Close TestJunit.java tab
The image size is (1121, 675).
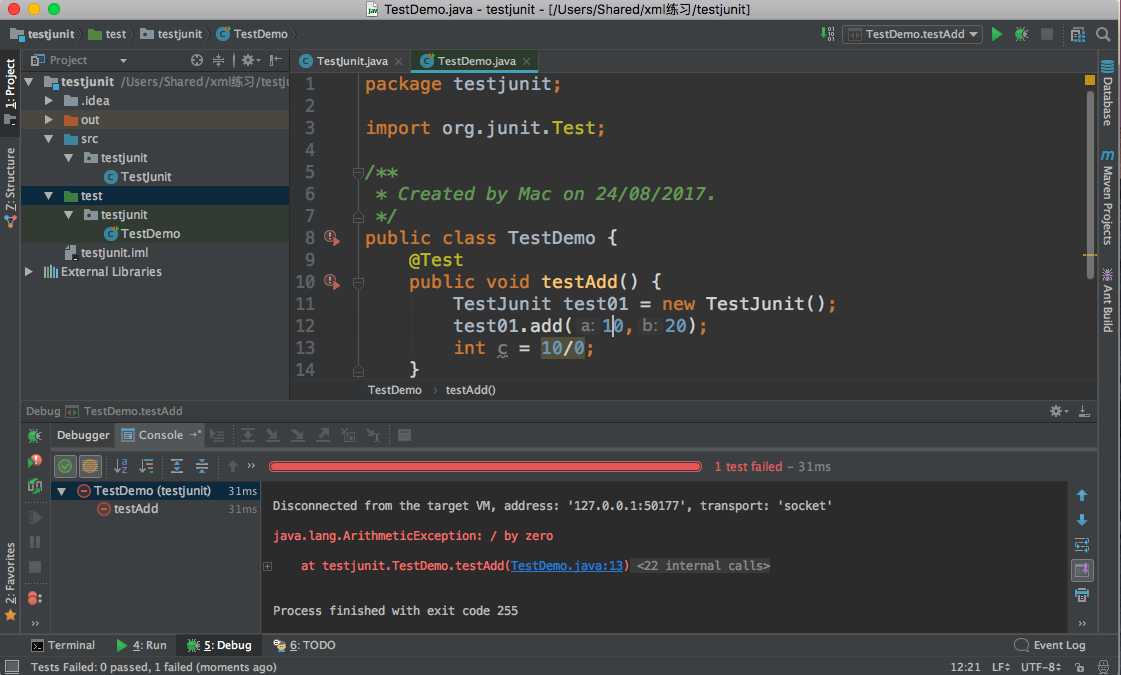[x=399, y=61]
